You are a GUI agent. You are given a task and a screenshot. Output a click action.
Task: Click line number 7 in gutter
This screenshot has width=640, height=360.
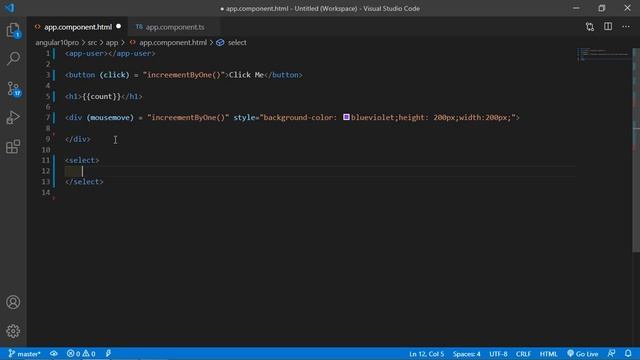(48, 118)
